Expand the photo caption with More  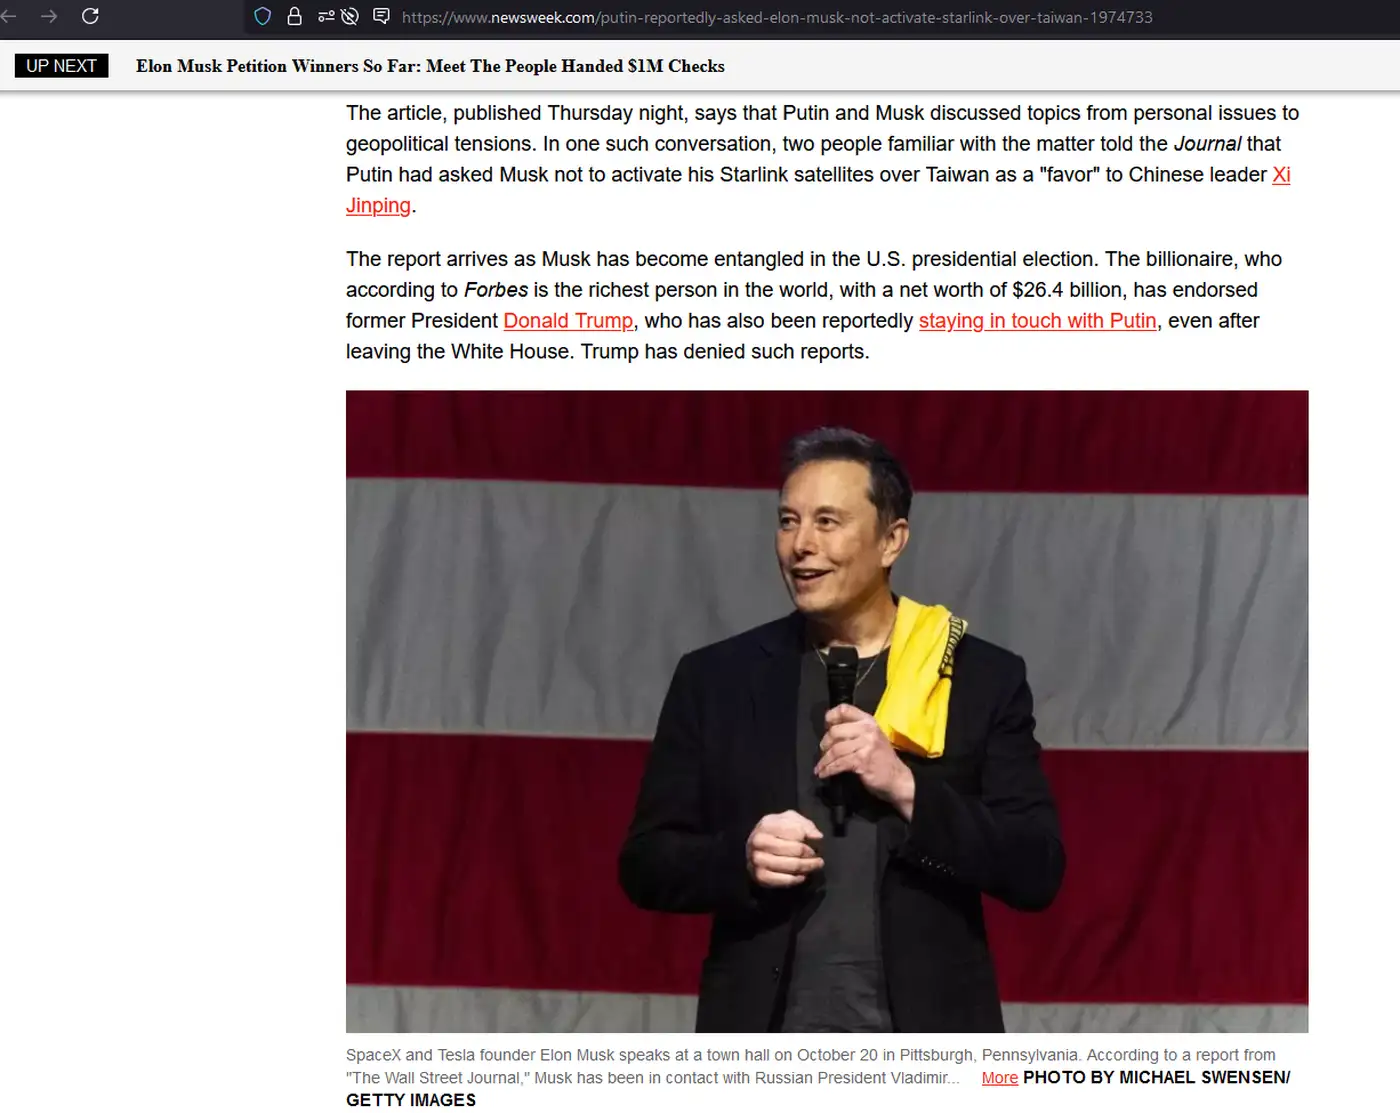click(x=999, y=1078)
